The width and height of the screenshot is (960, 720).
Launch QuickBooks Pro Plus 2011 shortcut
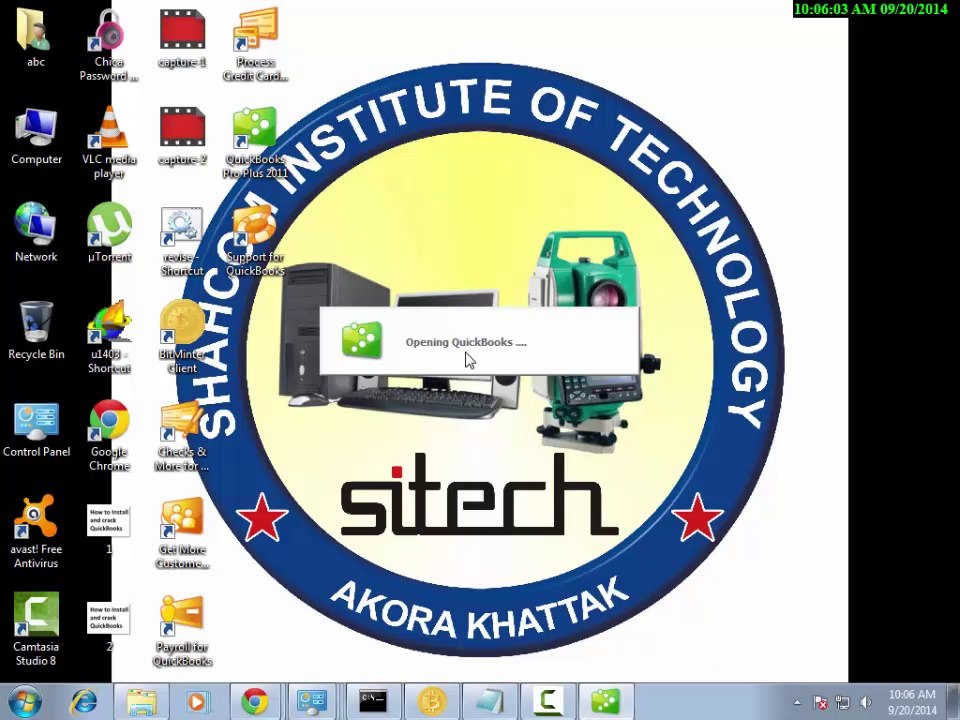pyautogui.click(x=255, y=142)
